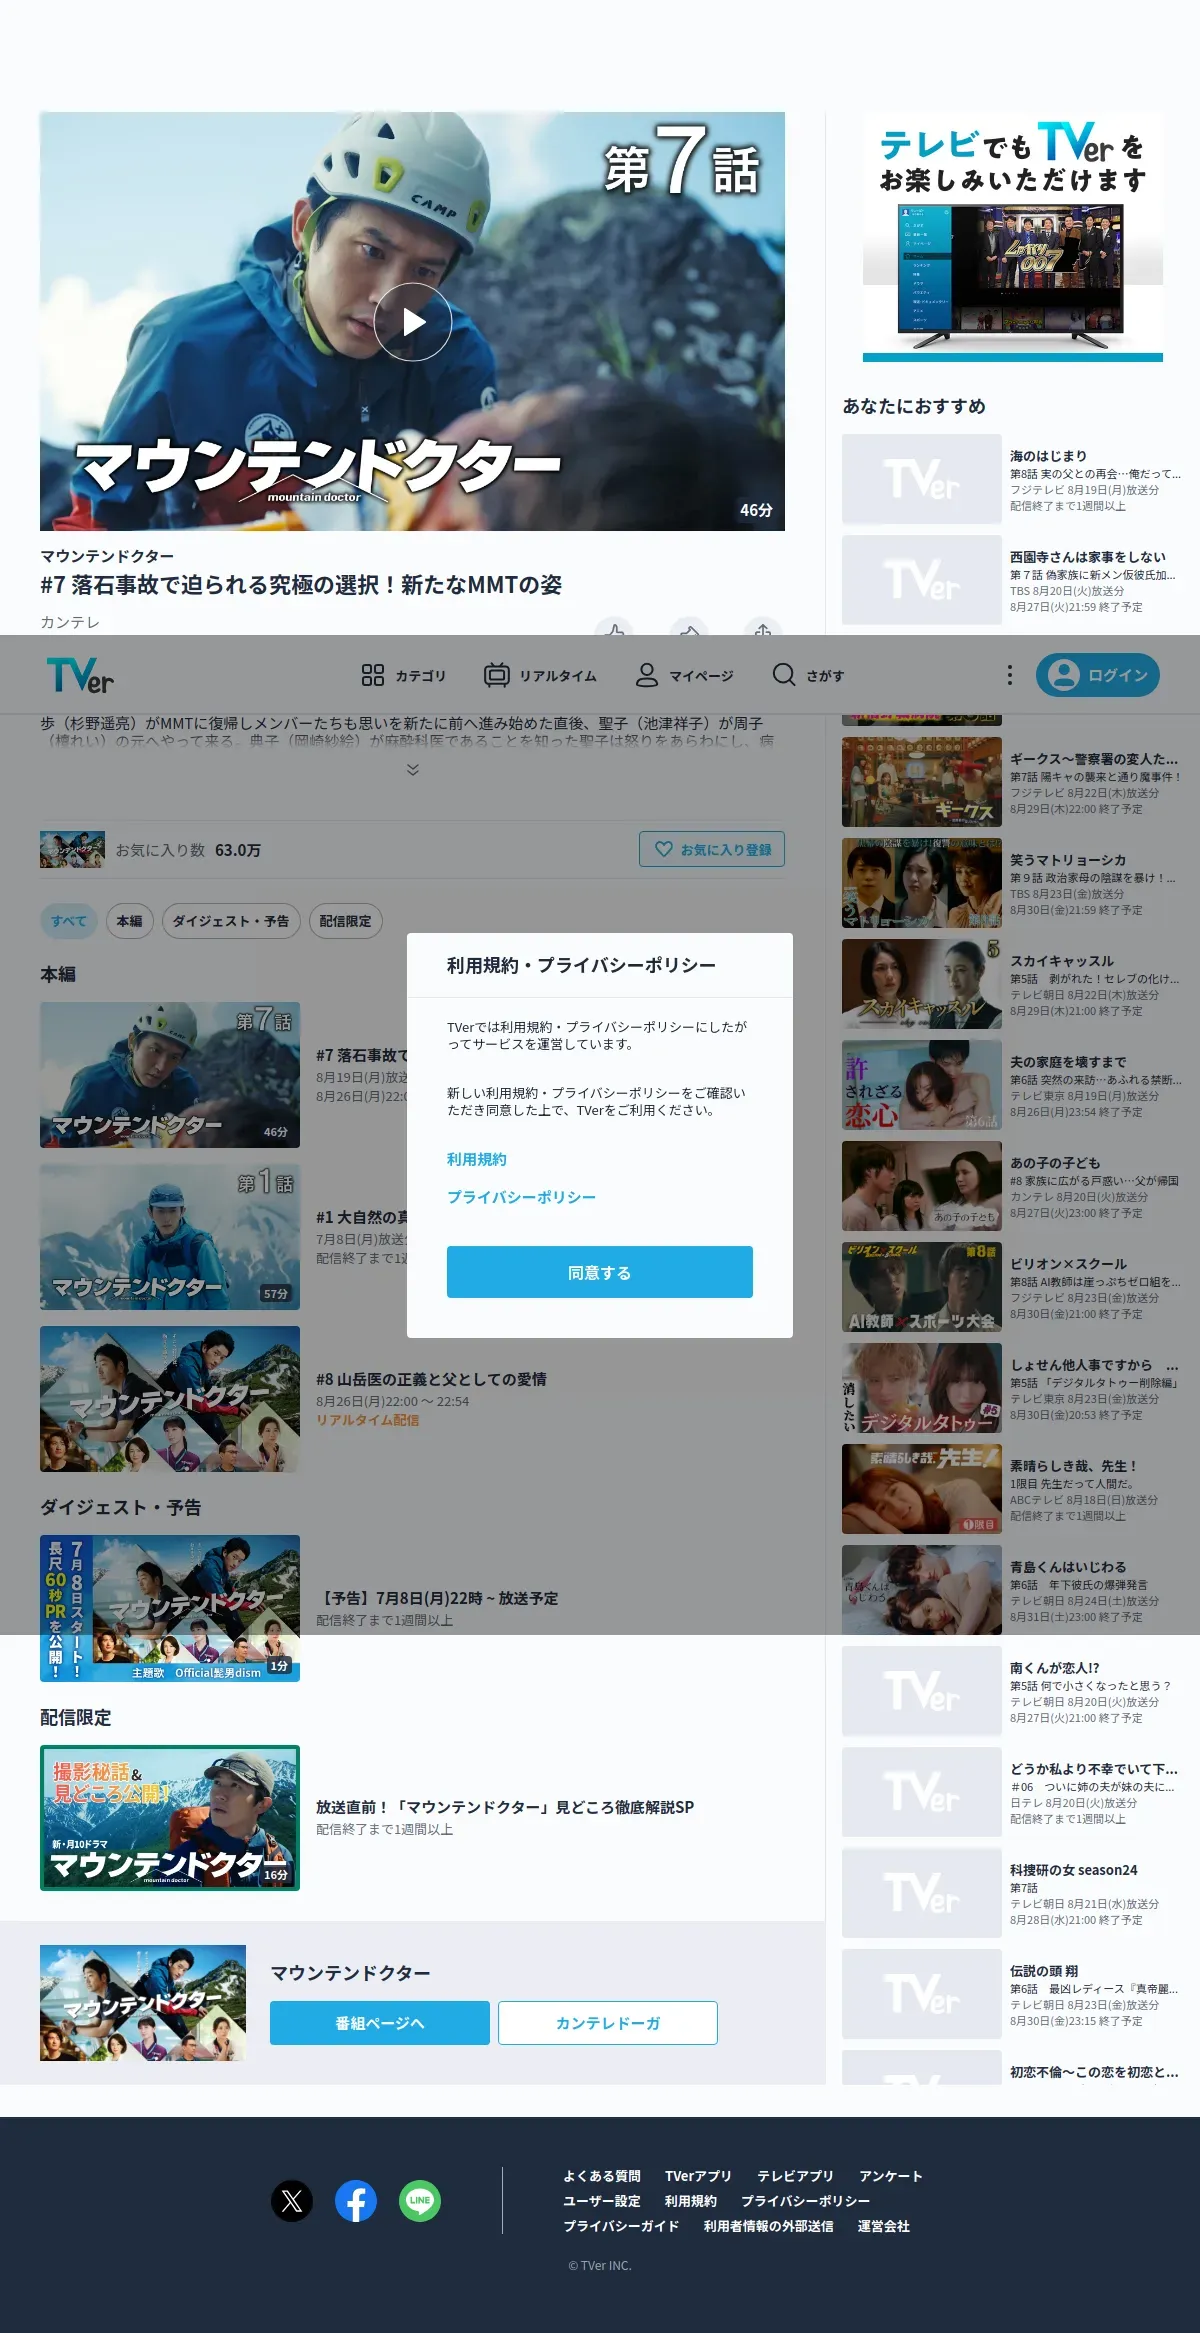Open スカイキャッスル recommendation thumbnail
Viewport: 1200px width, 2333px height.
point(922,984)
